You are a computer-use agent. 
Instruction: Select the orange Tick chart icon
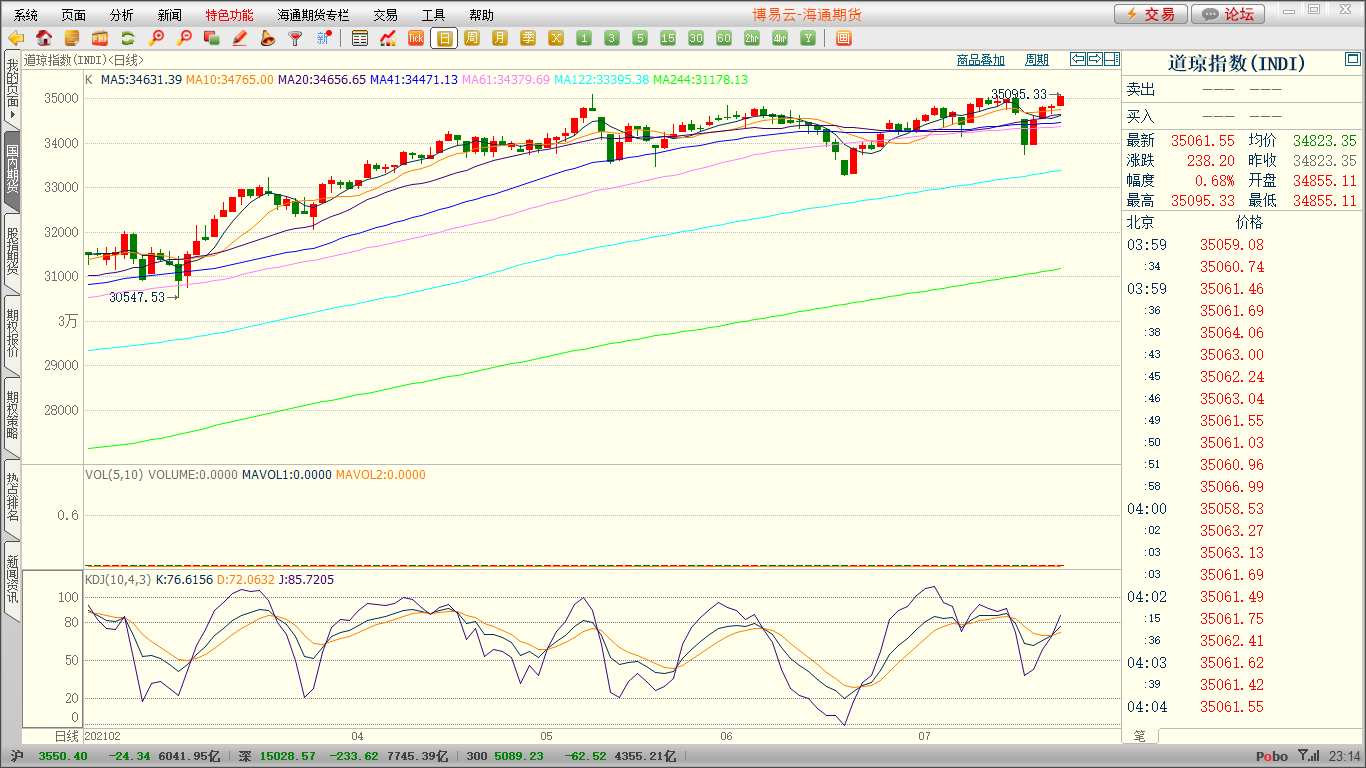[416, 39]
